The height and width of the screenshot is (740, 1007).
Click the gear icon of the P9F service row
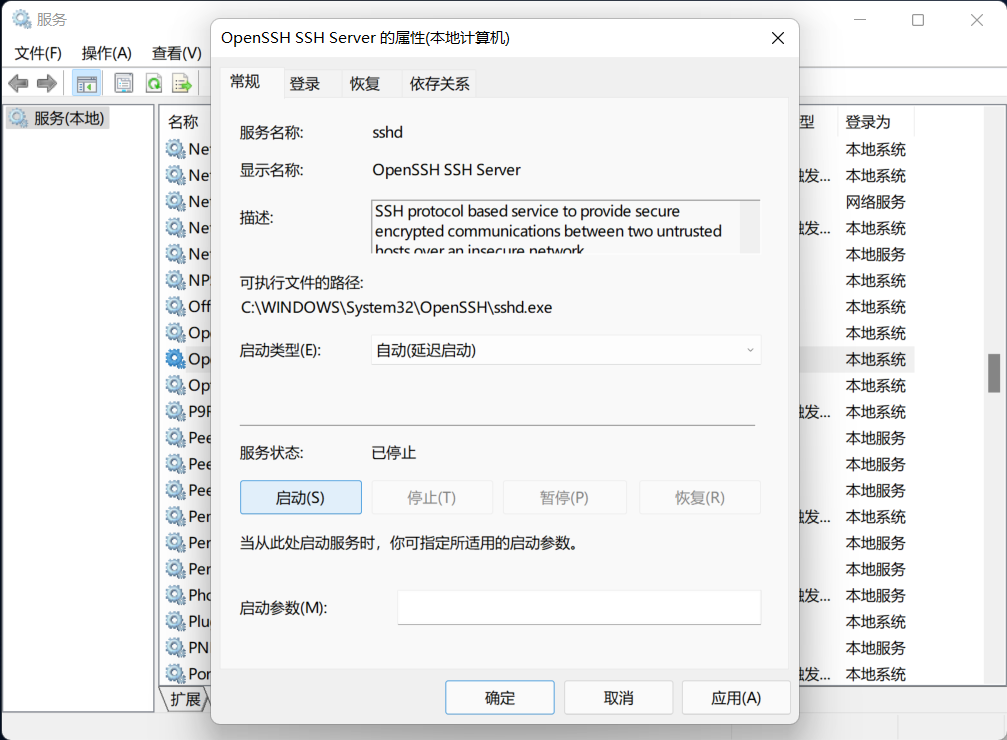[x=175, y=411]
